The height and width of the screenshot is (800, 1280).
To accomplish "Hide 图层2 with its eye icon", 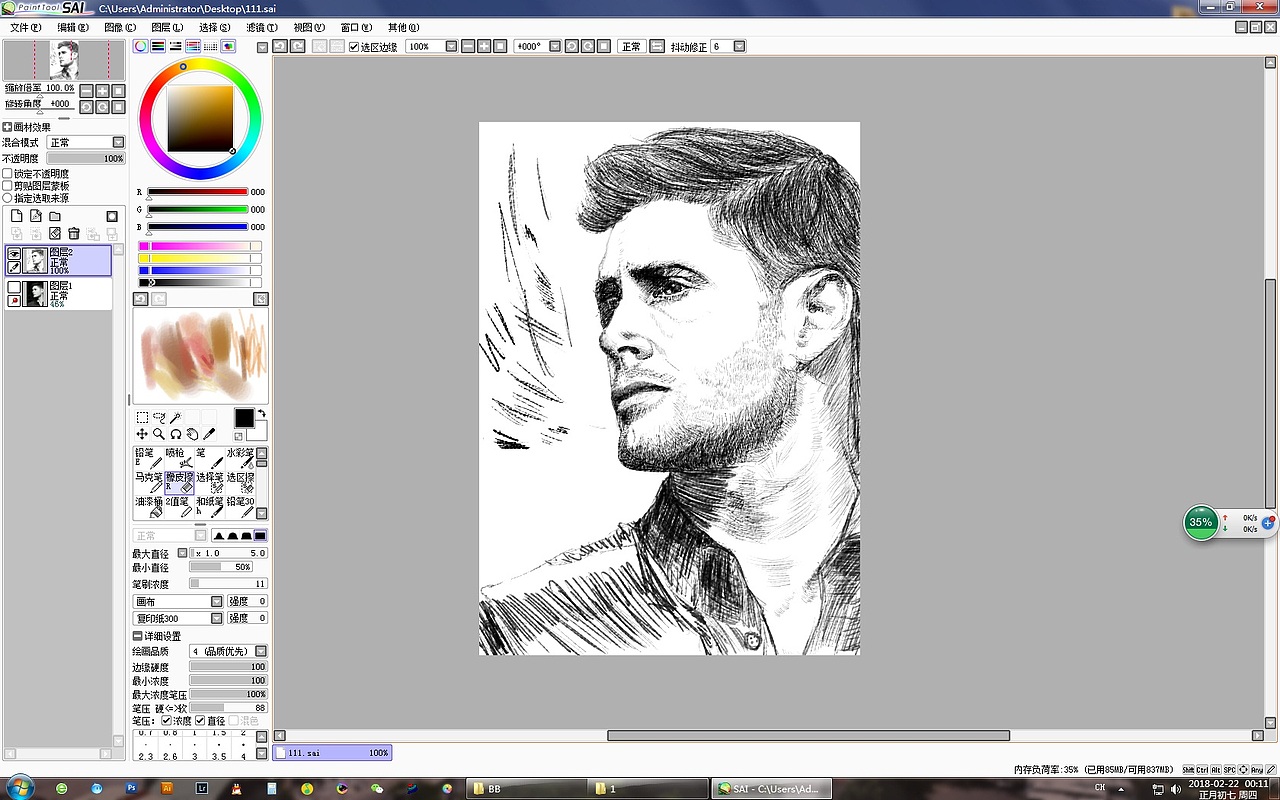I will point(14,254).
